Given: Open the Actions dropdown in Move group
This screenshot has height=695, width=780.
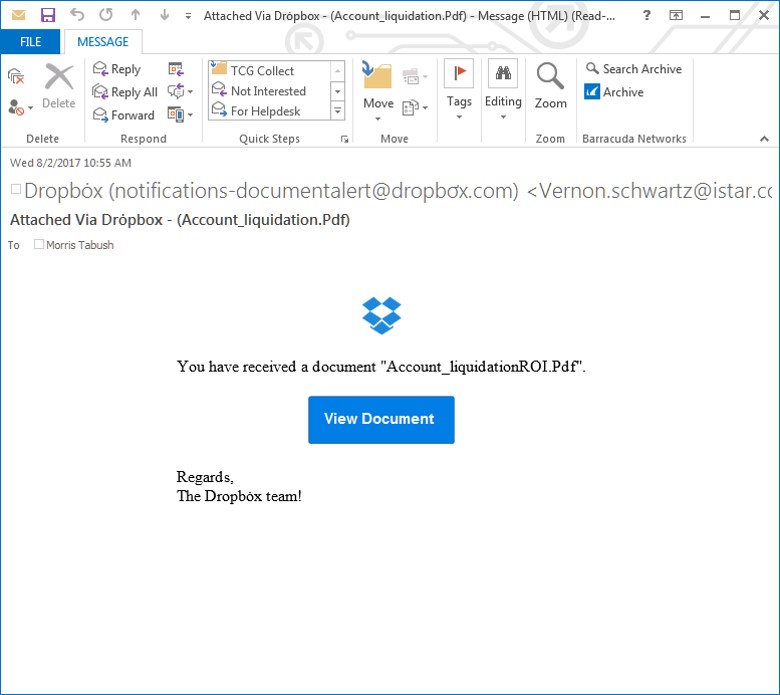Looking at the screenshot, I should (x=415, y=107).
